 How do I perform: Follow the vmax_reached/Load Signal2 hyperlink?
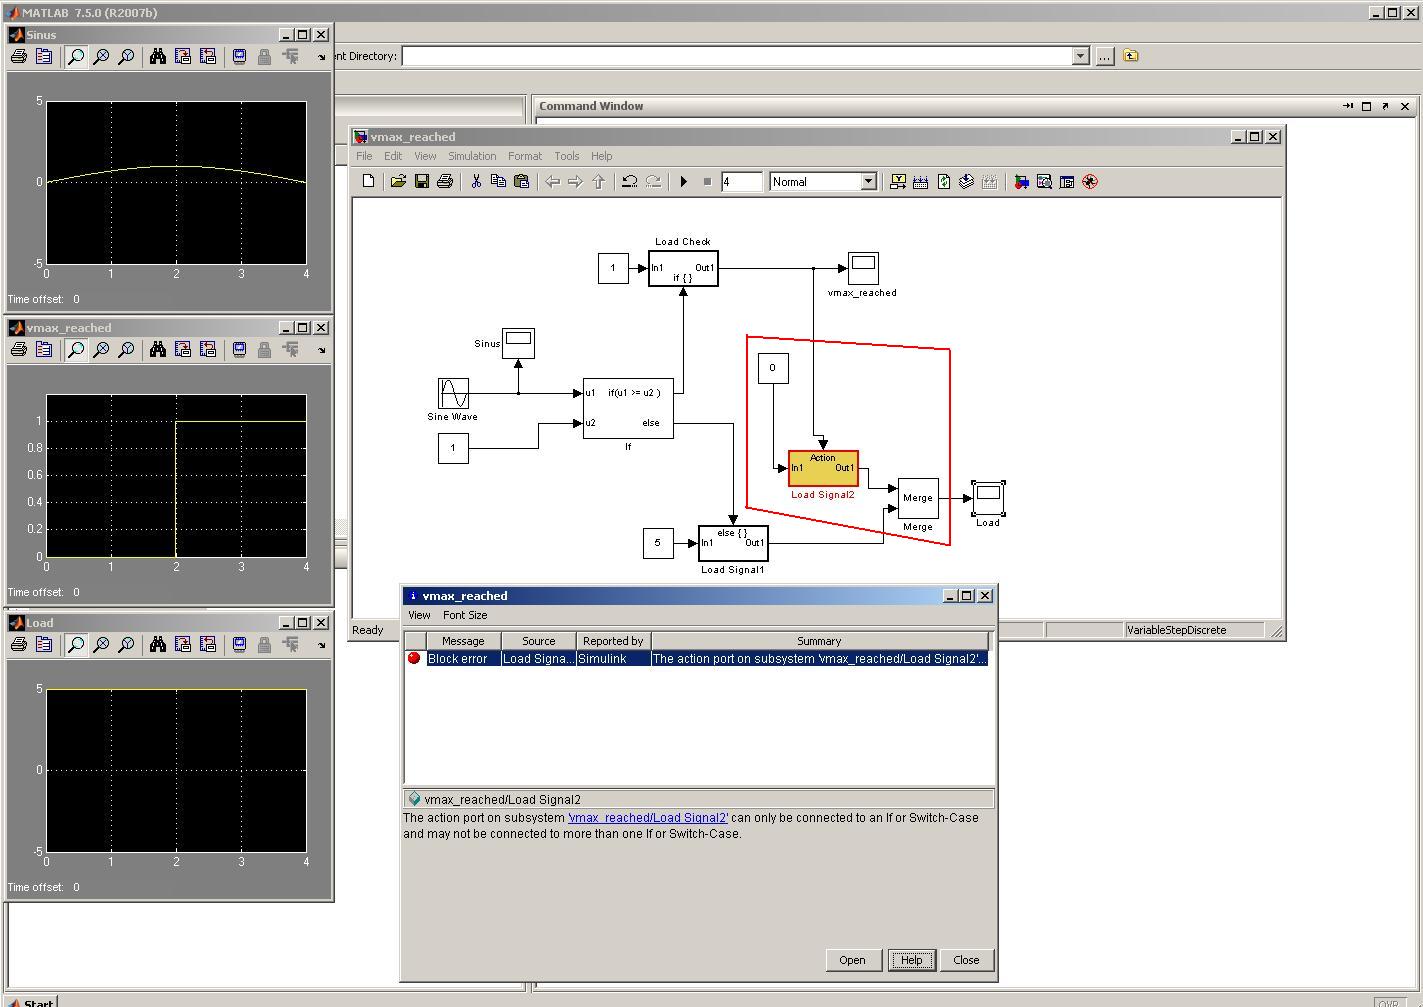648,818
